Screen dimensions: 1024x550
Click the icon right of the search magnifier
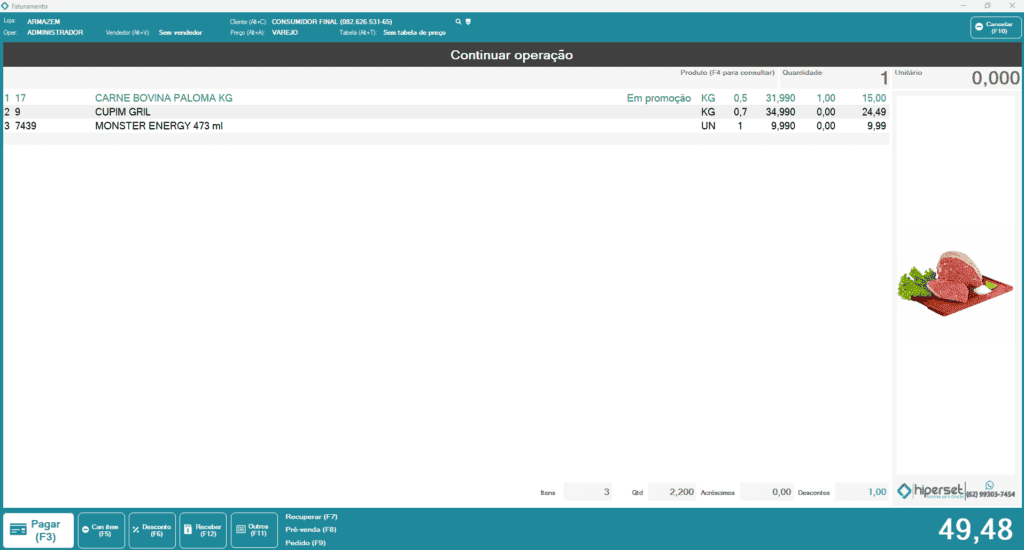(x=468, y=21)
